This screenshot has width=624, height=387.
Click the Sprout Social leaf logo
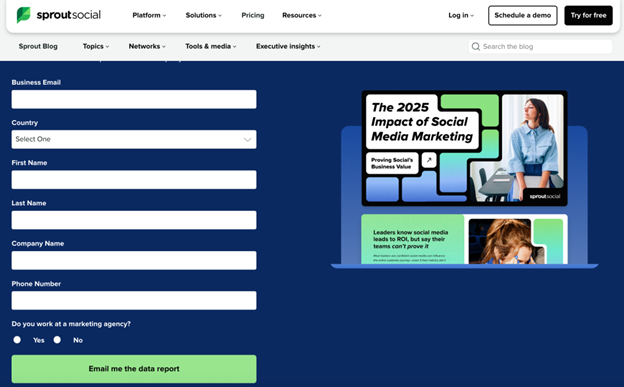point(23,15)
